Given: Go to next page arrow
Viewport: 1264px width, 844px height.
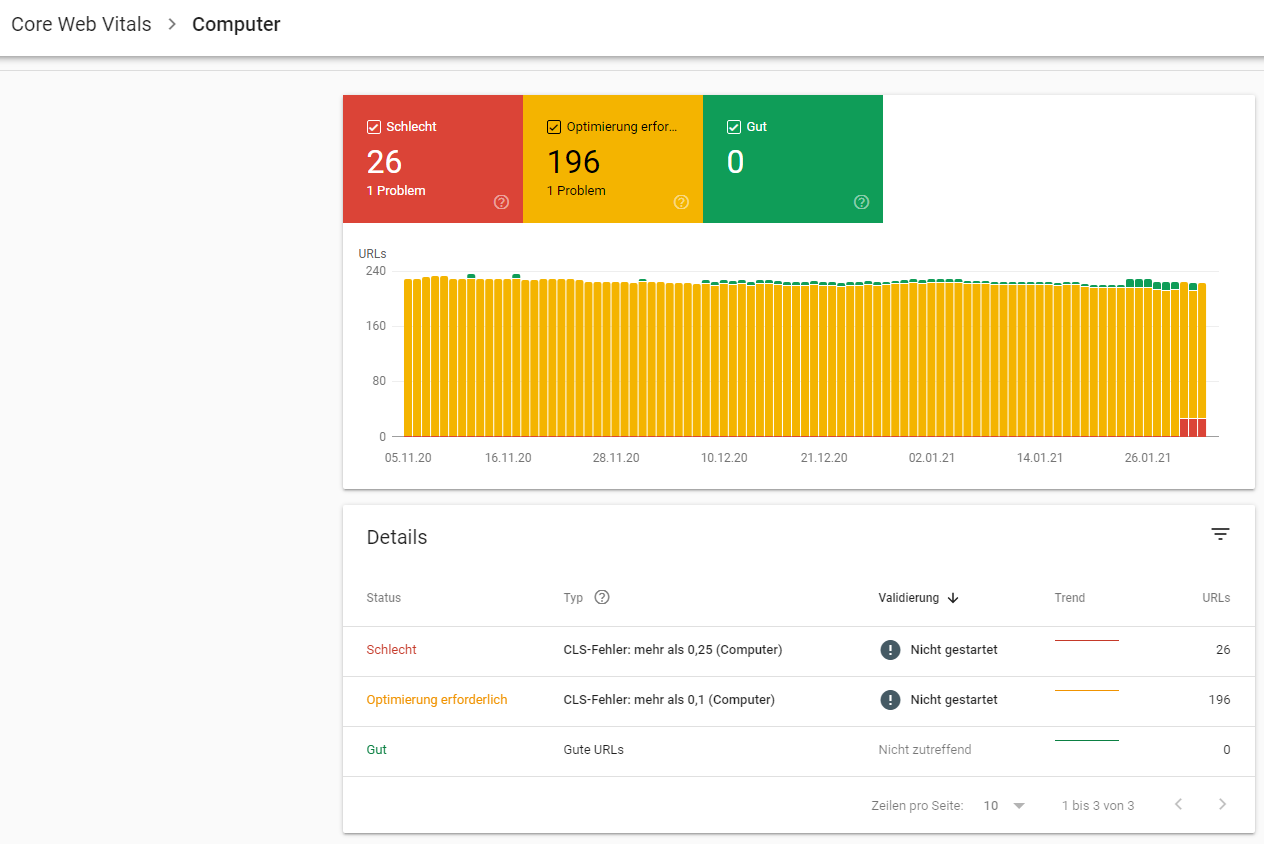Looking at the screenshot, I should [x=1222, y=805].
